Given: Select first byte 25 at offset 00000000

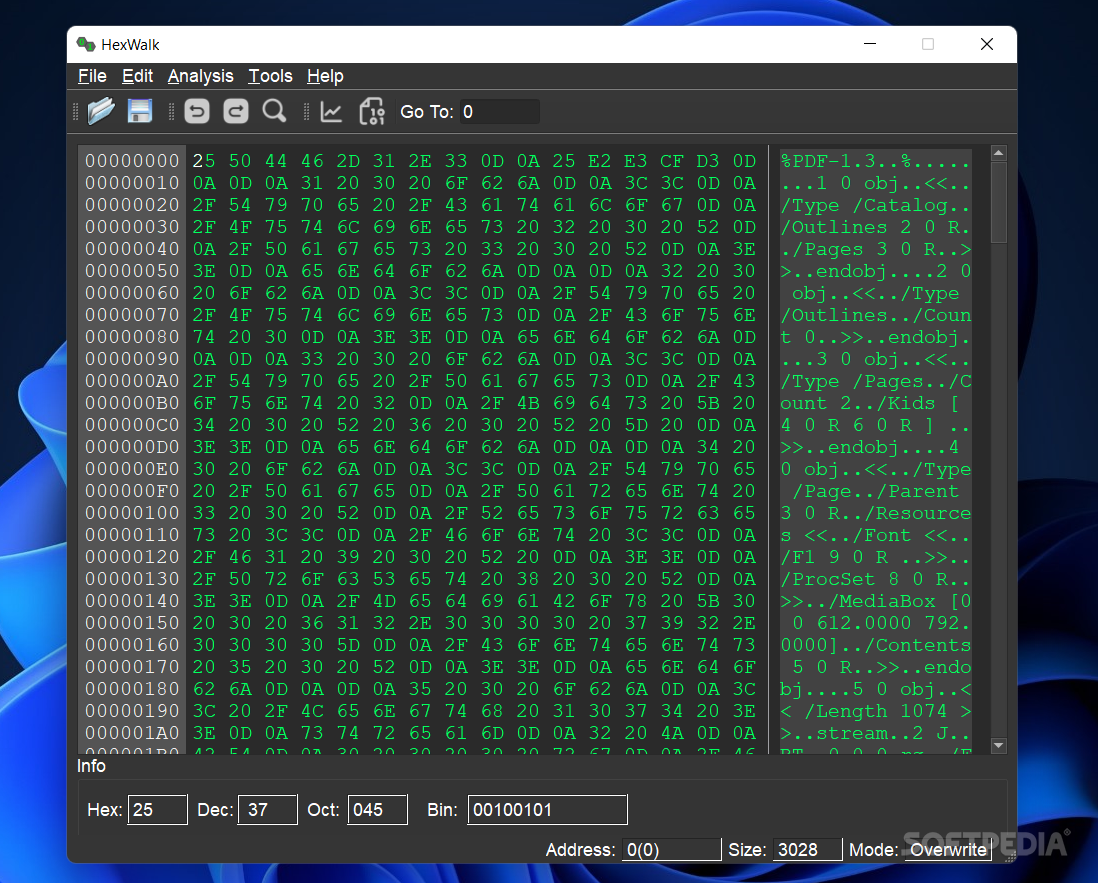Looking at the screenshot, I should 204,161.
